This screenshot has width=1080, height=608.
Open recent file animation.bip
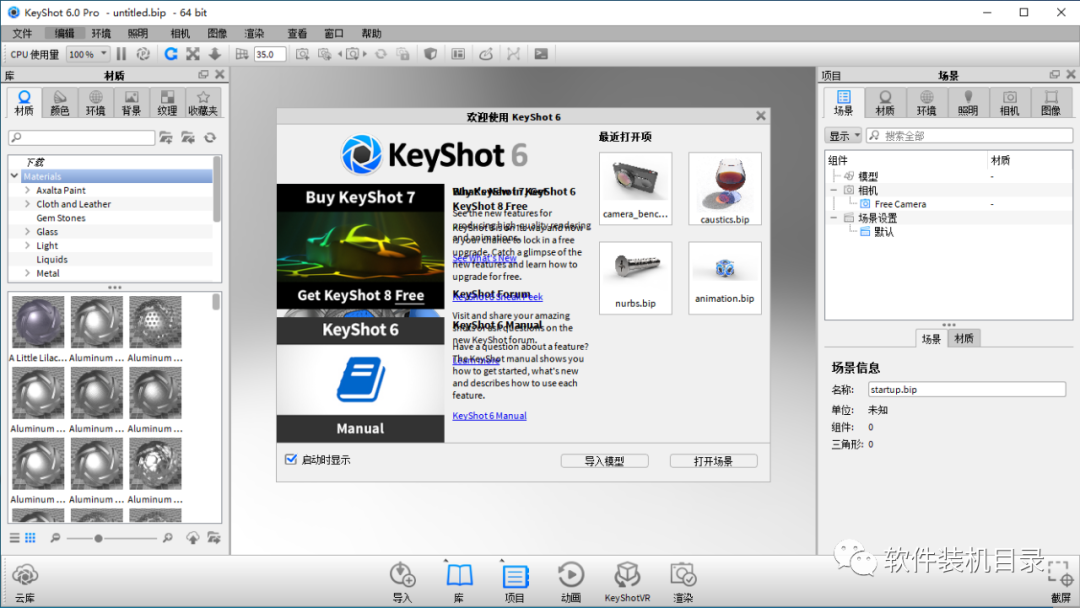pyautogui.click(x=725, y=277)
